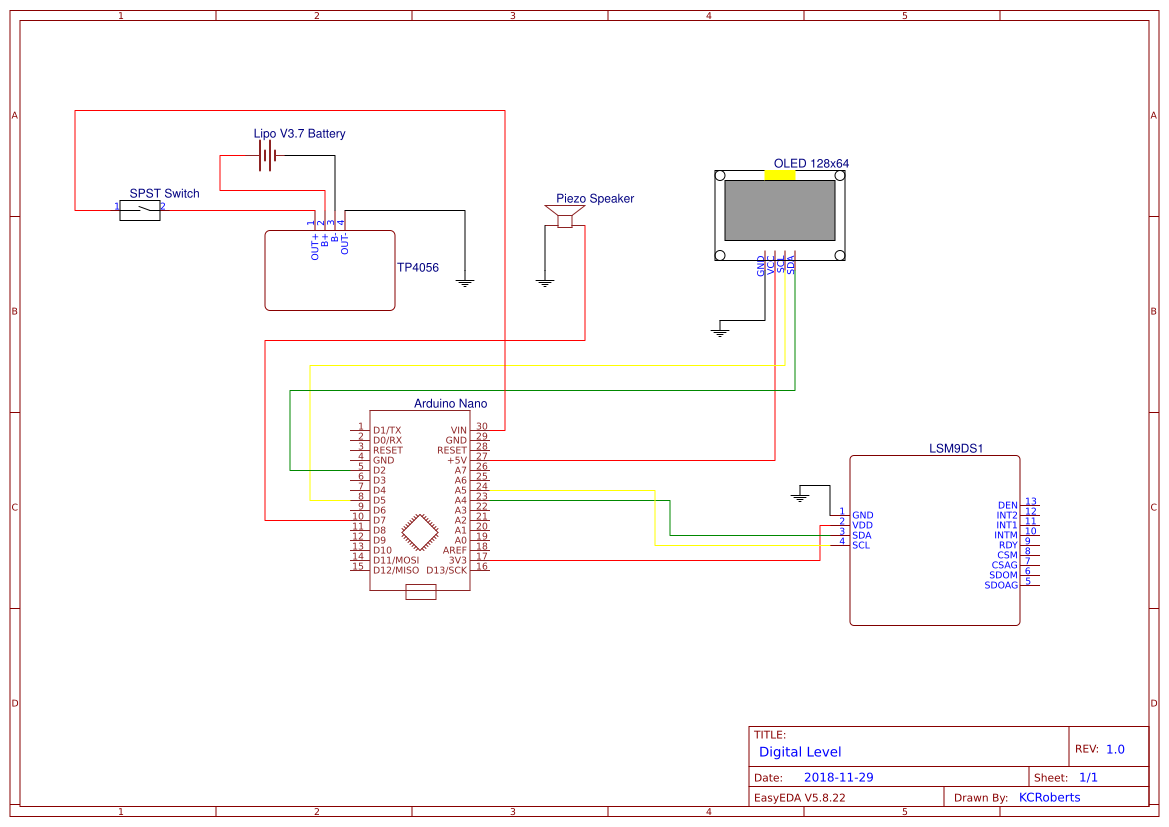Click the OLED 128x64 display symbol

778,211
